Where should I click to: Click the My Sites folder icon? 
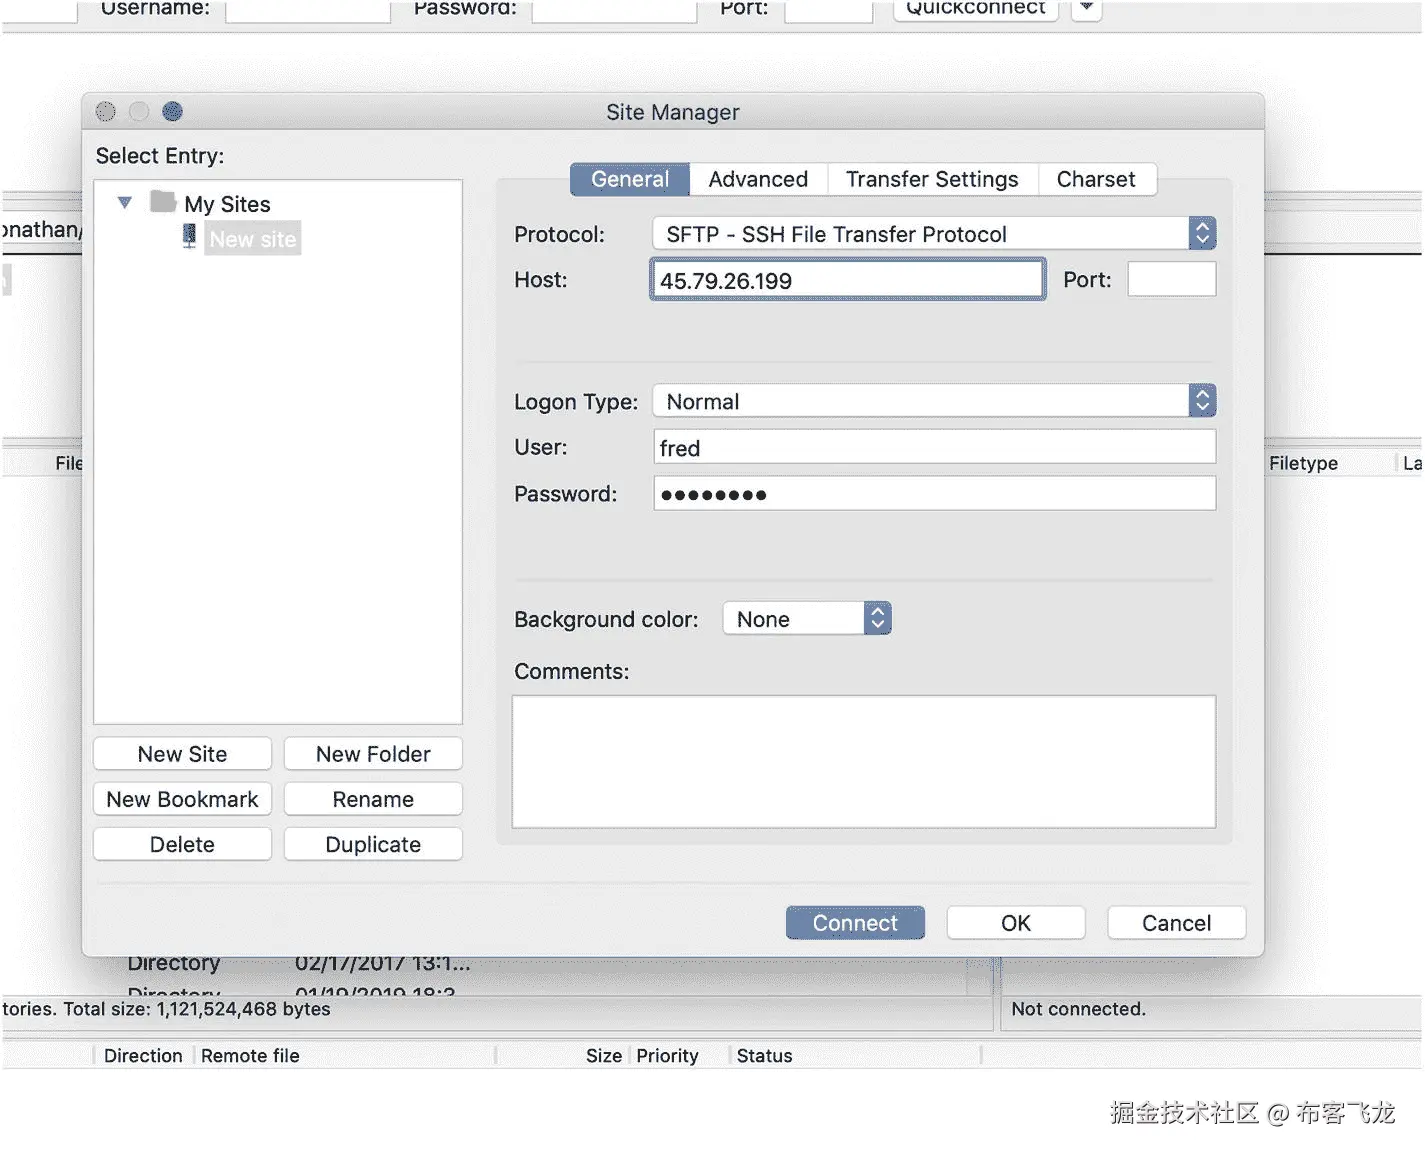[163, 202]
